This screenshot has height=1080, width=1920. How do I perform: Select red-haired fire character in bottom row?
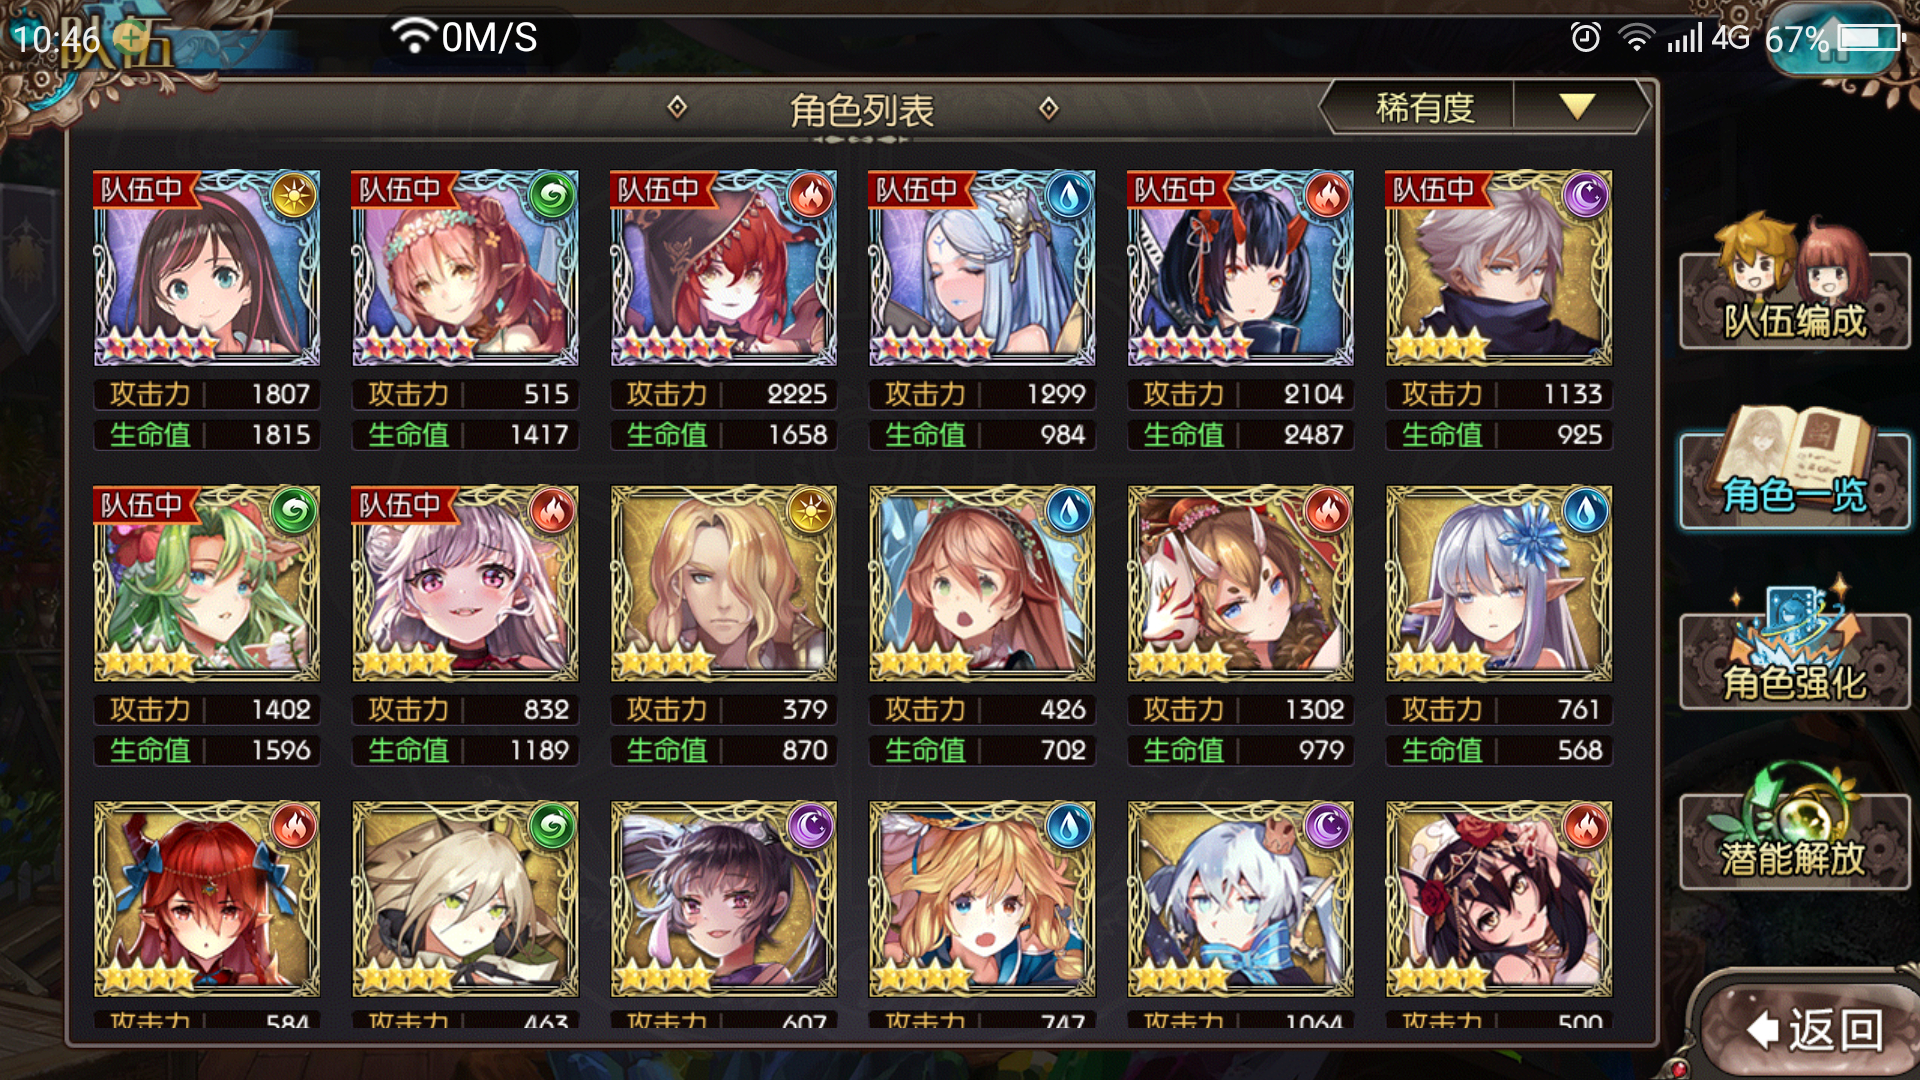tap(207, 899)
